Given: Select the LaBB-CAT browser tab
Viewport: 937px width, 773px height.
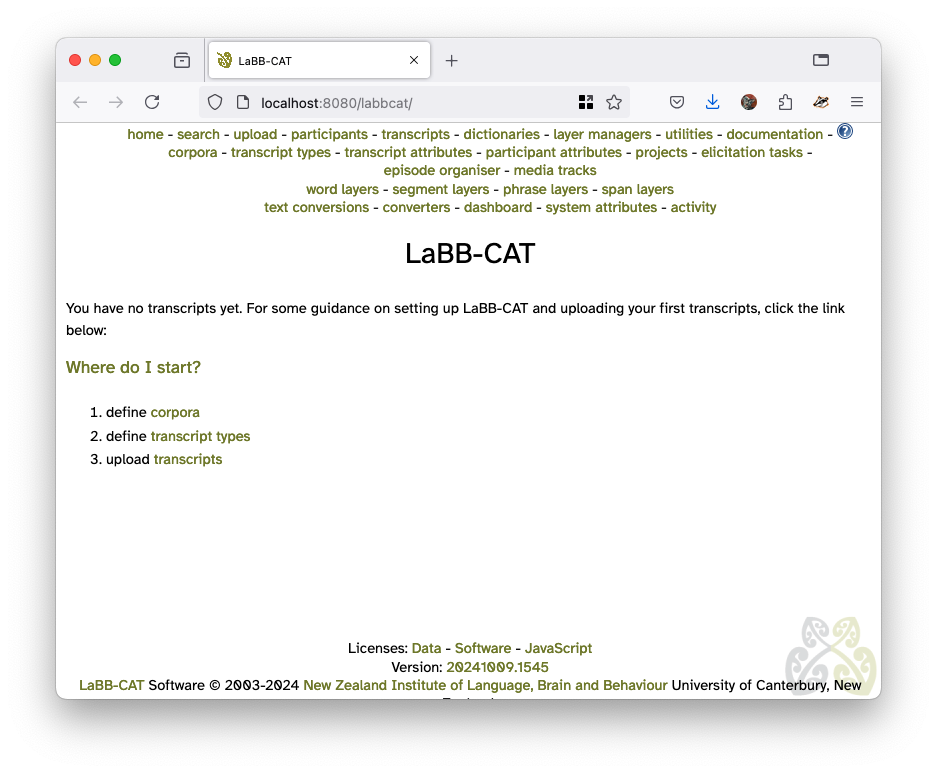Looking at the screenshot, I should coord(319,60).
